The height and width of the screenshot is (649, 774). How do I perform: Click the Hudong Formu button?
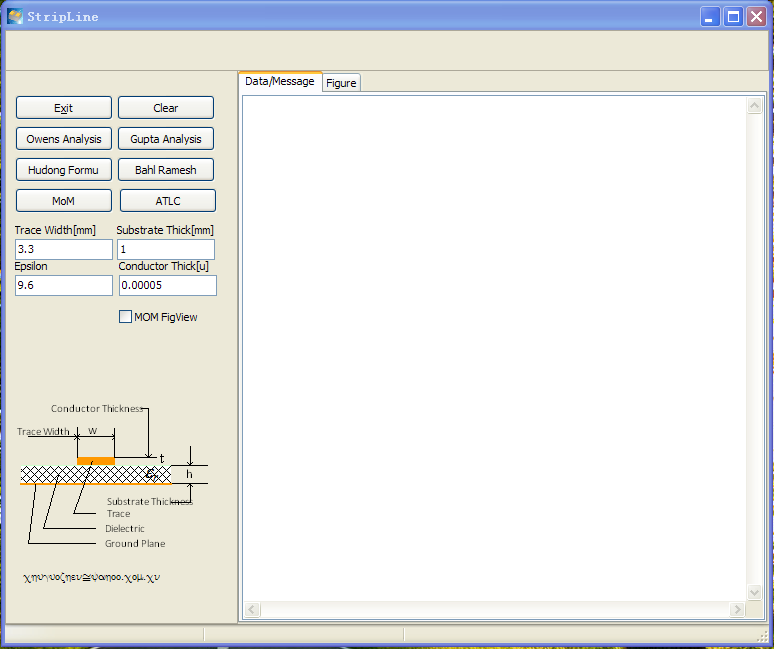(64, 170)
